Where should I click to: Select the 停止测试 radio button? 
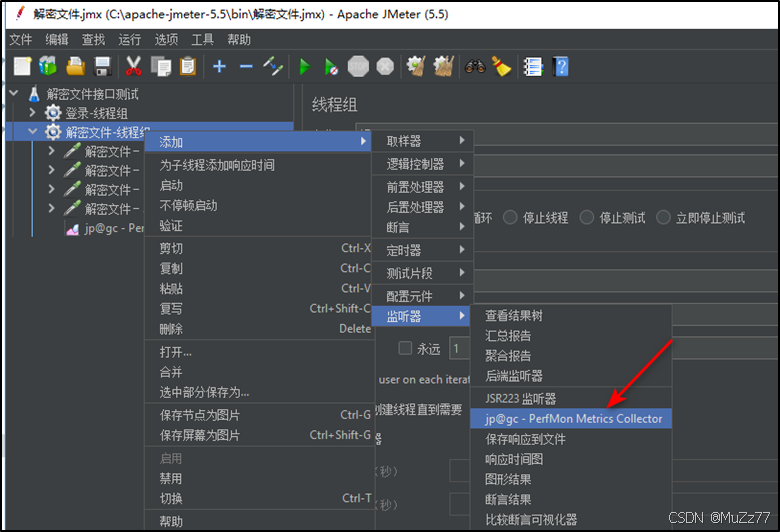(x=588, y=217)
